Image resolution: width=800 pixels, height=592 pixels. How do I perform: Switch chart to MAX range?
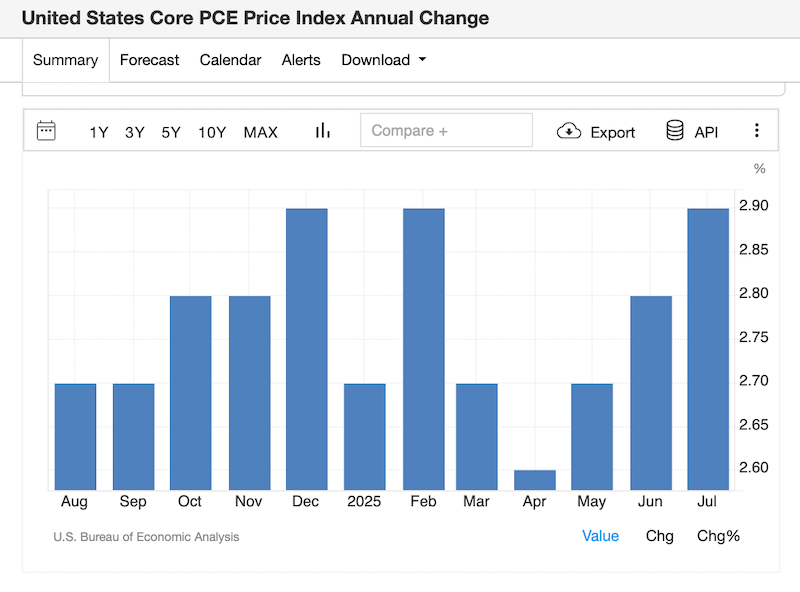click(x=261, y=132)
